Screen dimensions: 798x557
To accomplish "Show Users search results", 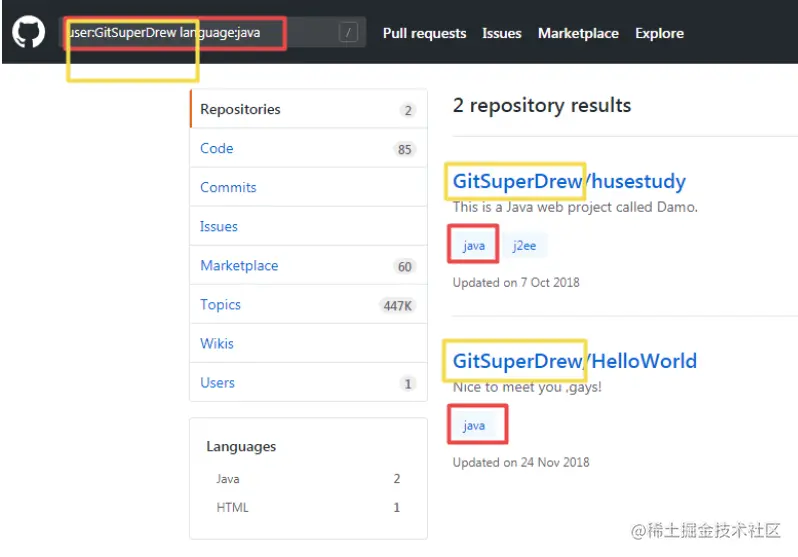I will tap(308, 382).
